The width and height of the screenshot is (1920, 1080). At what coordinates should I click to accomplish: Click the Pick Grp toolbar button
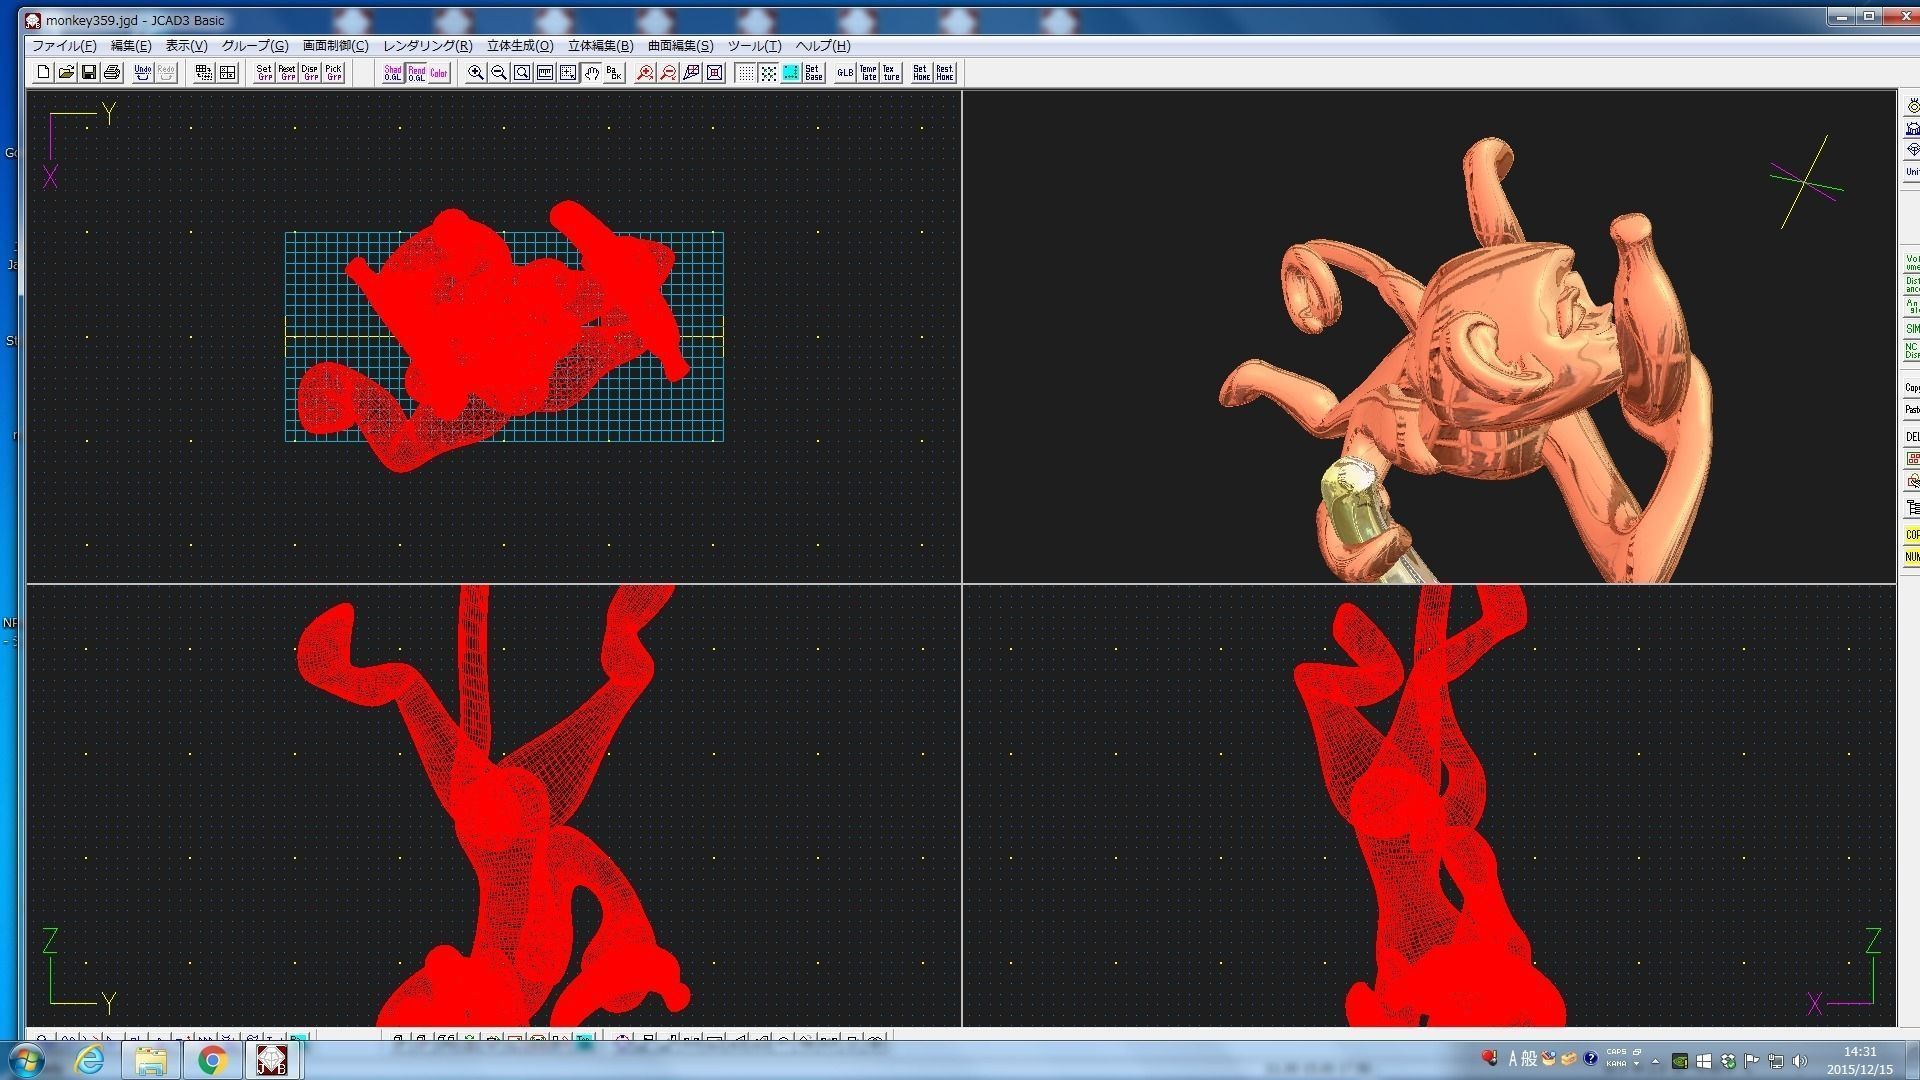click(333, 72)
